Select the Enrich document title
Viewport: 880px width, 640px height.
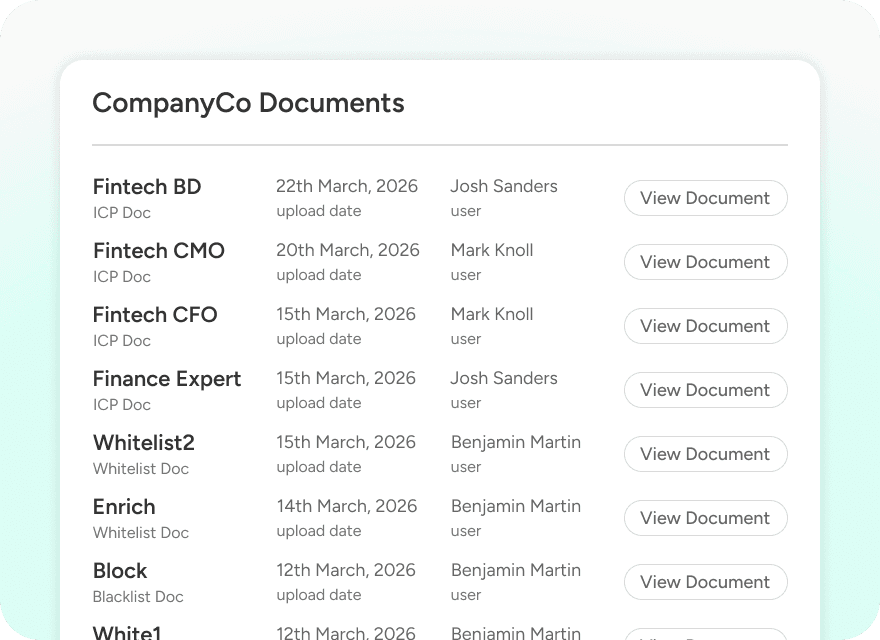click(124, 507)
